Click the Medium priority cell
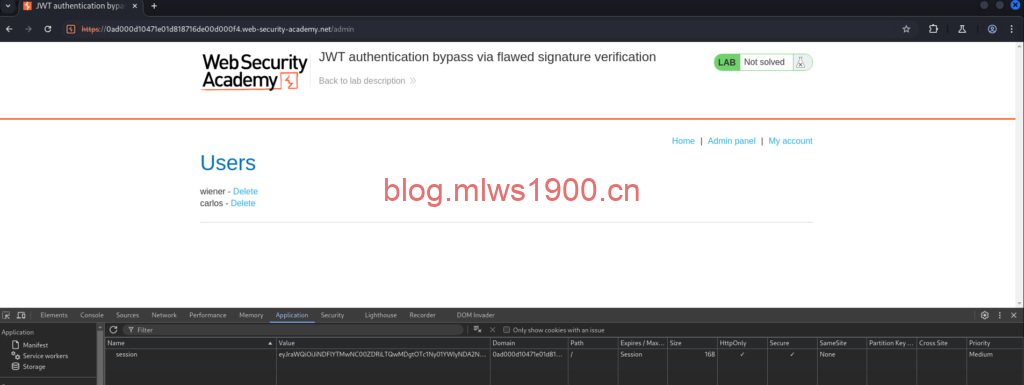1024x385 pixels. [x=994, y=354]
